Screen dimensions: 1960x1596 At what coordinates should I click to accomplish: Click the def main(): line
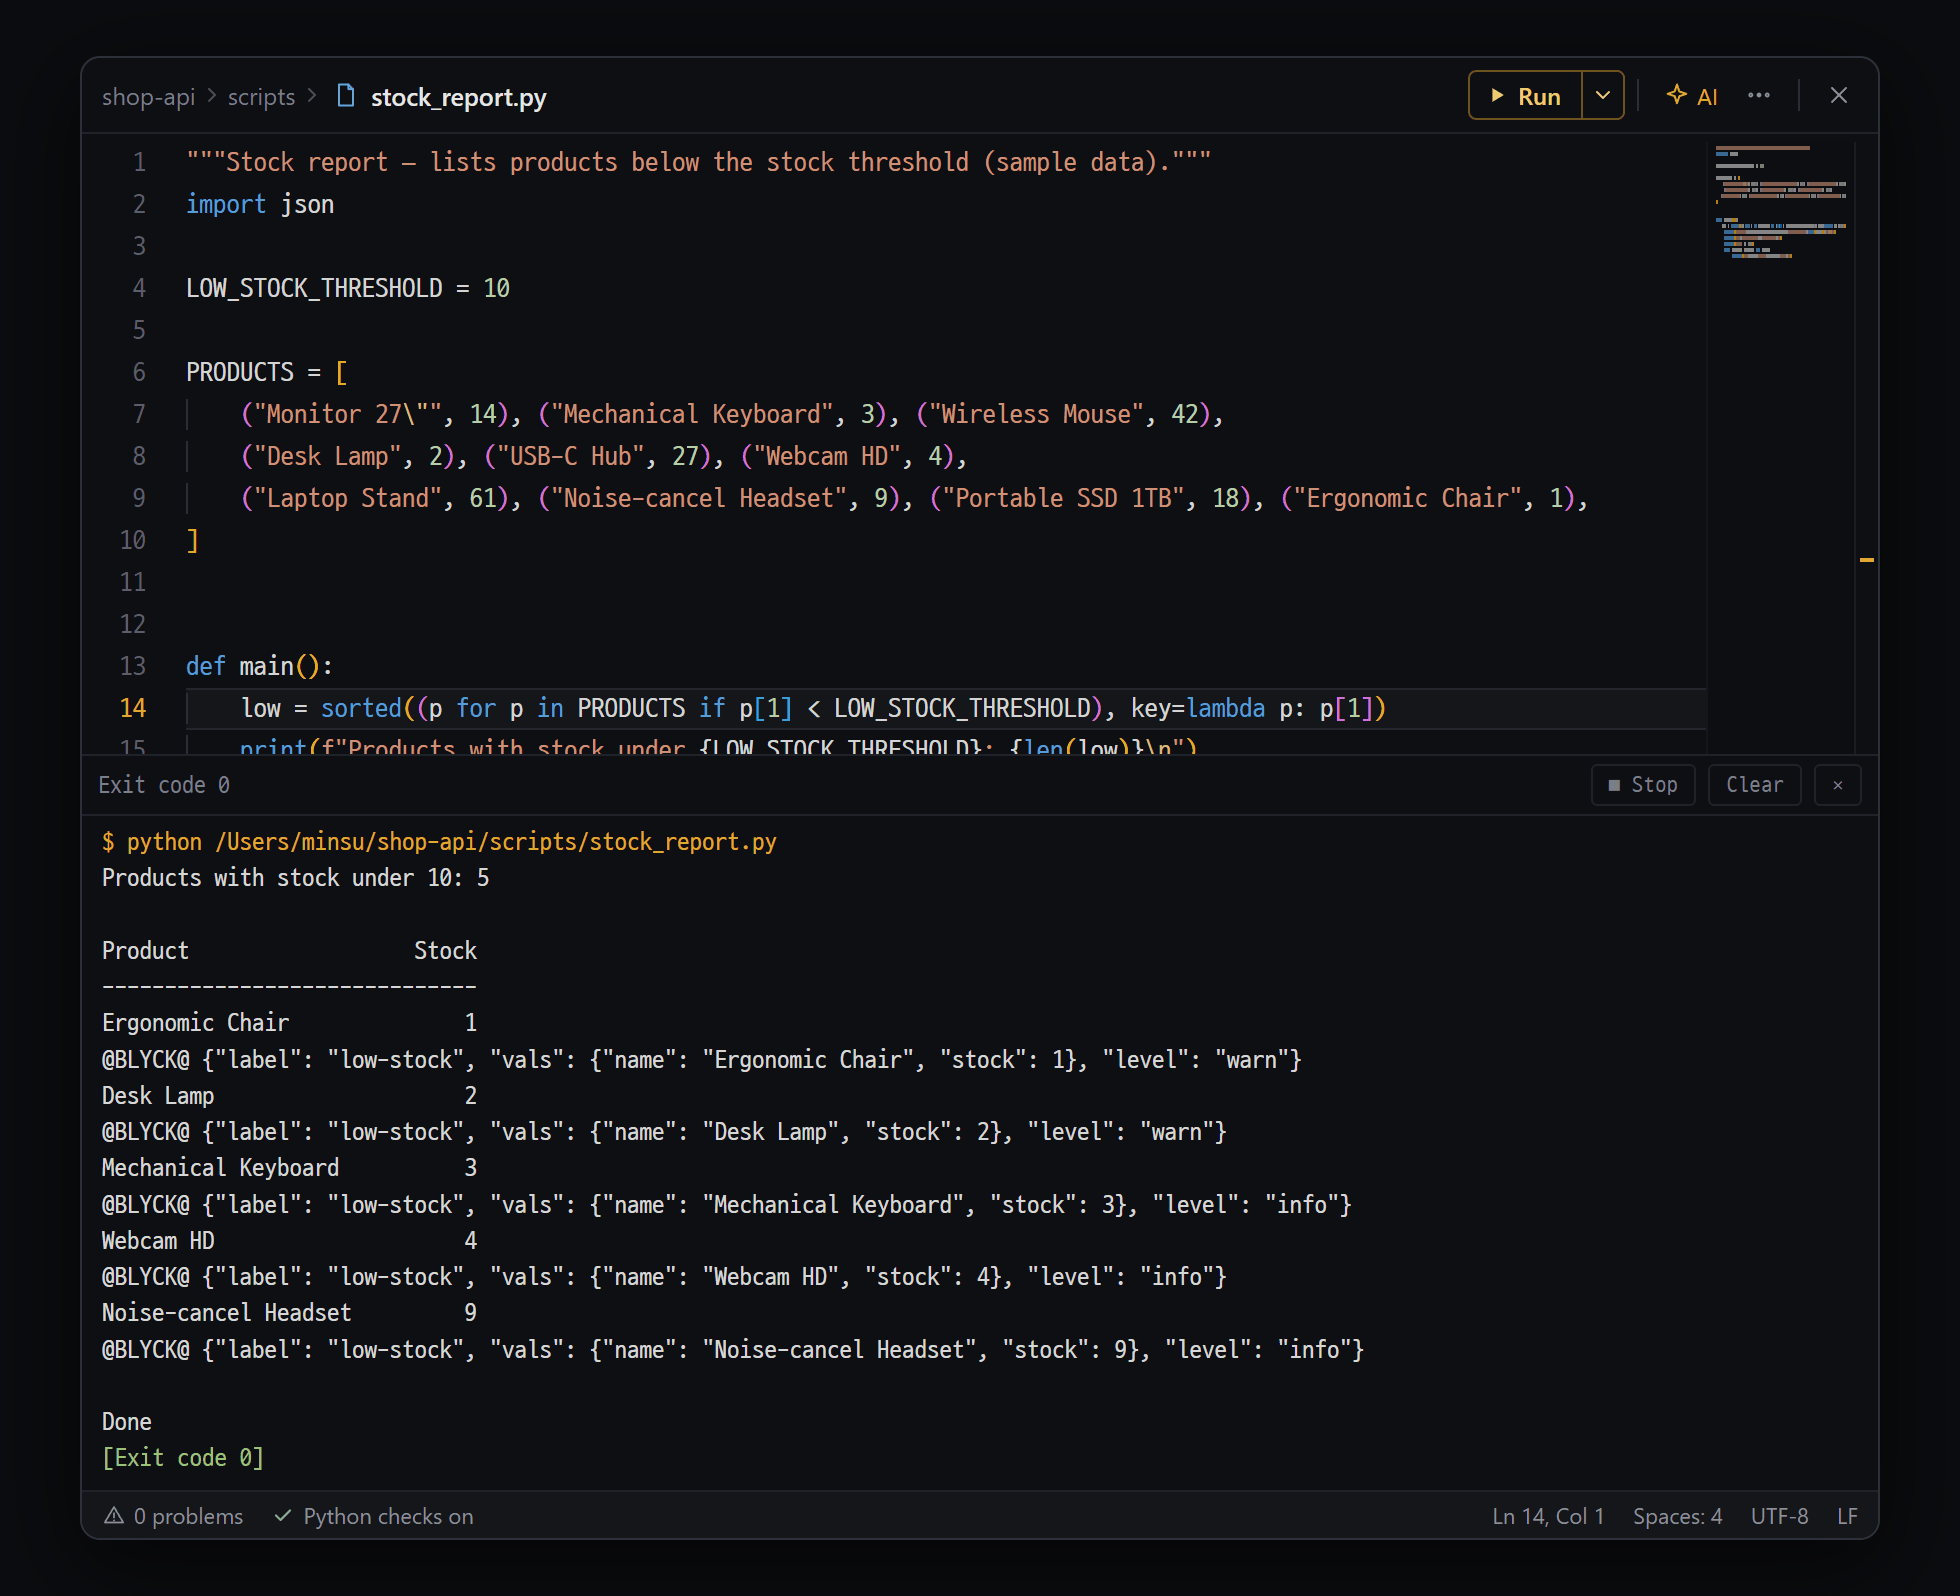click(x=259, y=666)
